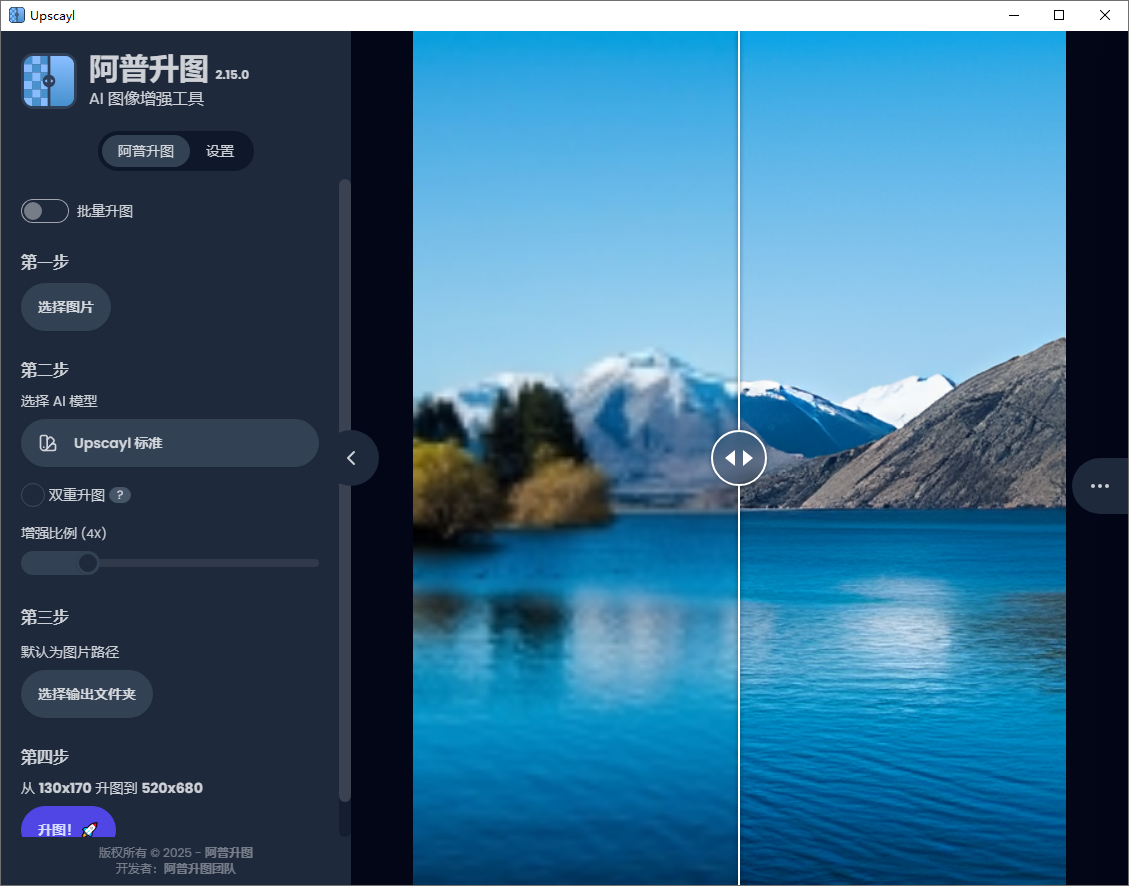The image size is (1129, 886).
Task: Click the 2.15.0 version number text
Action: [232, 75]
